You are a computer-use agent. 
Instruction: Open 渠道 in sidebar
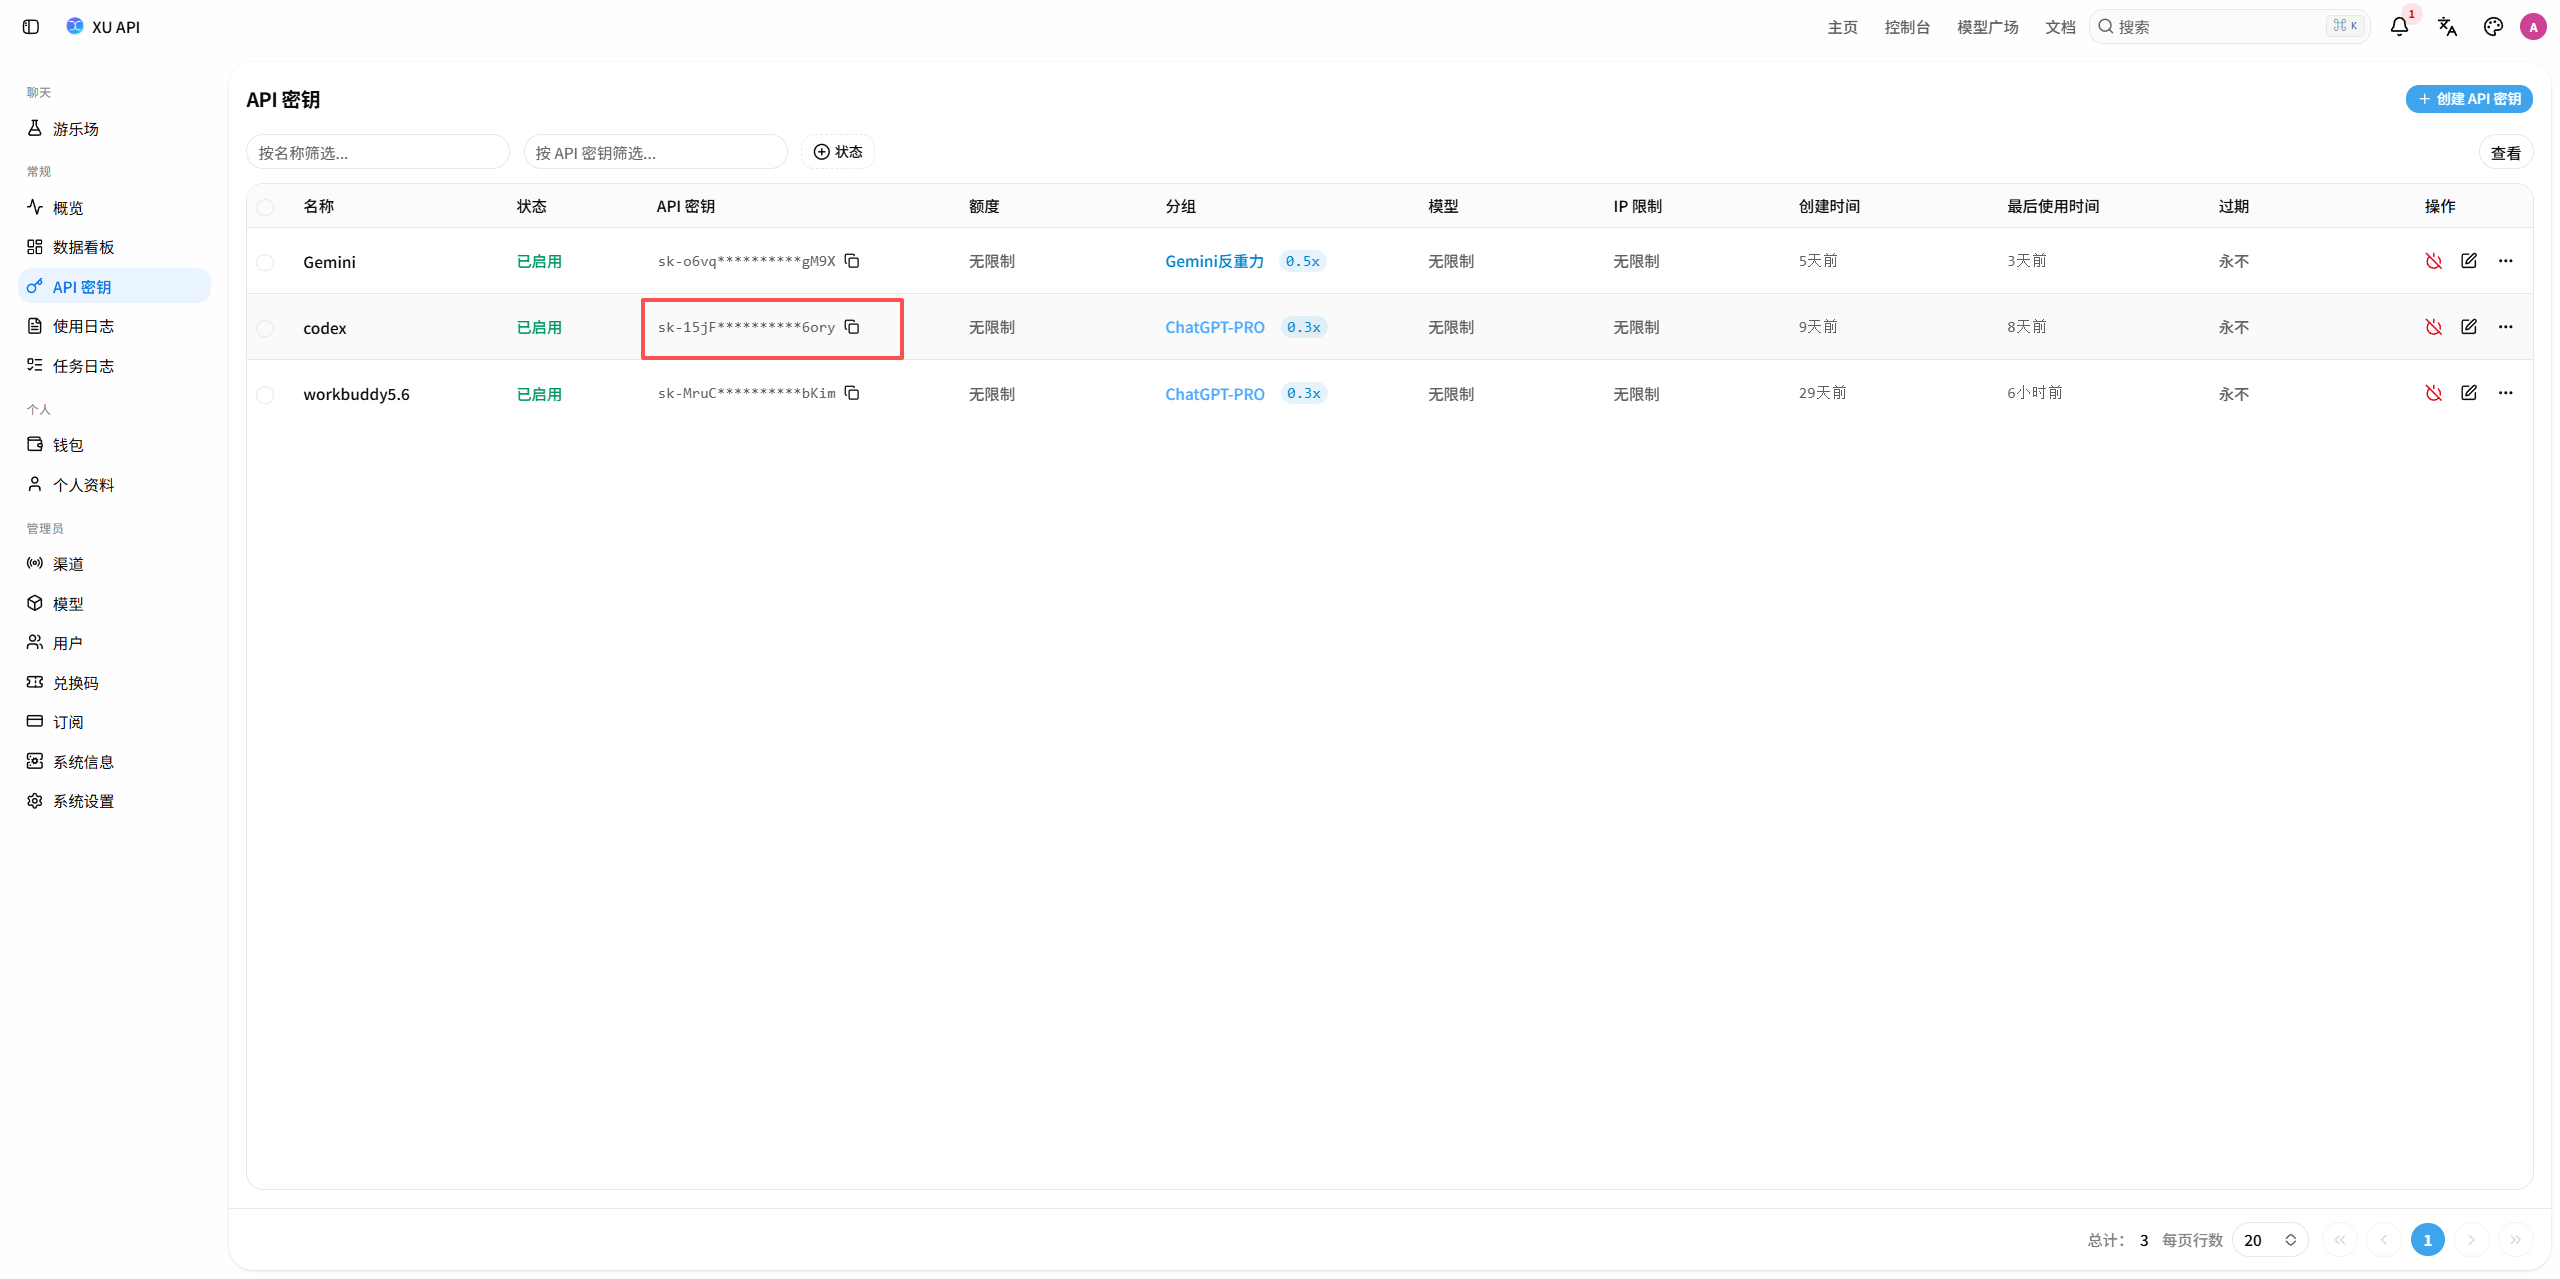click(x=115, y=564)
